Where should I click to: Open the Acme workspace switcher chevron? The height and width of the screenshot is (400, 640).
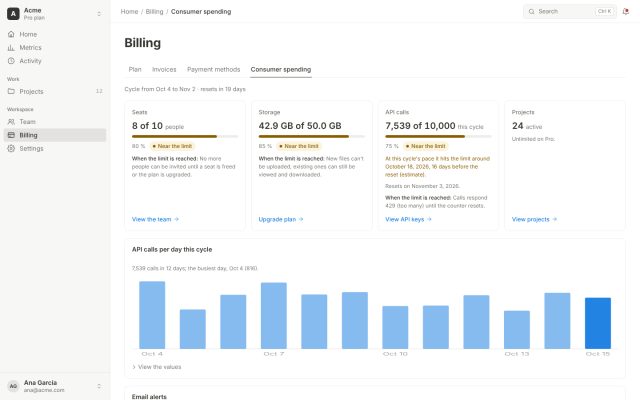point(99,13)
